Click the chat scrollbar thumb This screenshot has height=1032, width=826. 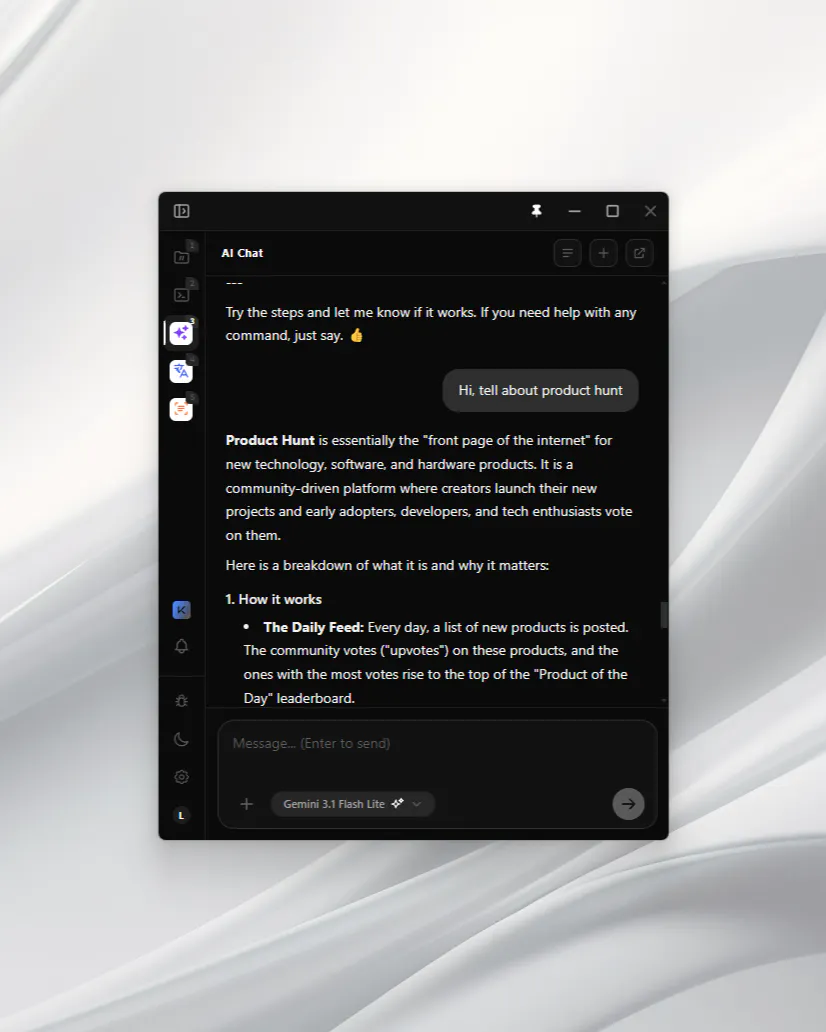664,615
